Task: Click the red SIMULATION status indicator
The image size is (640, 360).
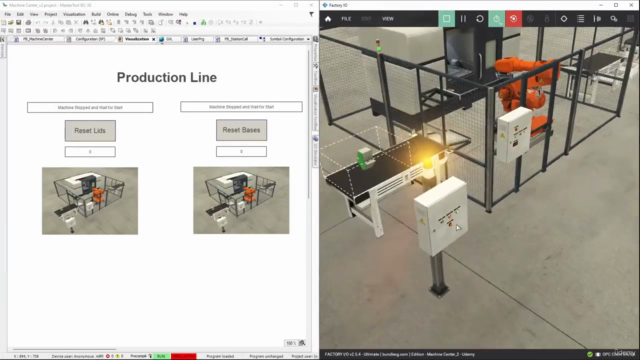Action: (x=184, y=356)
